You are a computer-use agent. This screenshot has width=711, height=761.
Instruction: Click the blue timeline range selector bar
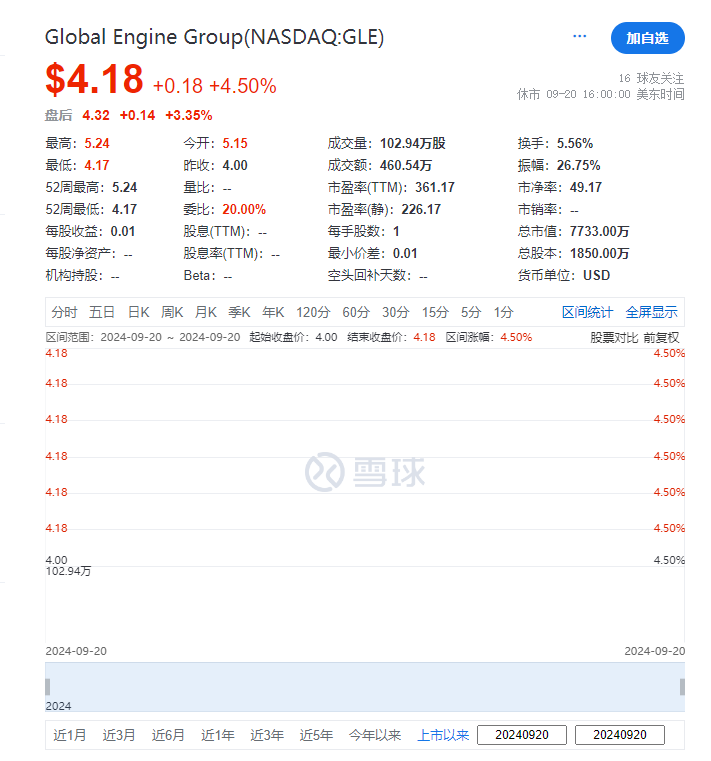(x=365, y=687)
